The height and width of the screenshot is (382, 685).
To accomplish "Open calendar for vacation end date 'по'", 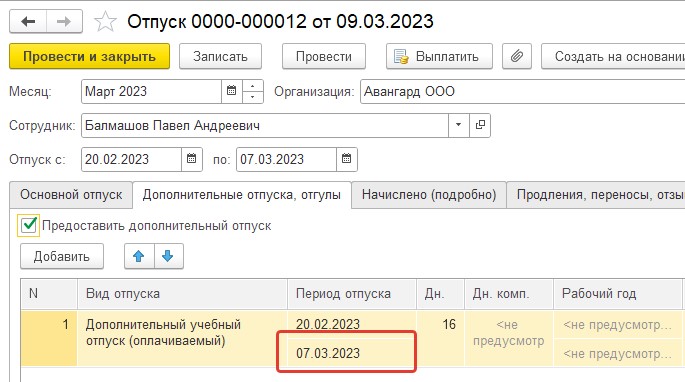I will coord(346,159).
